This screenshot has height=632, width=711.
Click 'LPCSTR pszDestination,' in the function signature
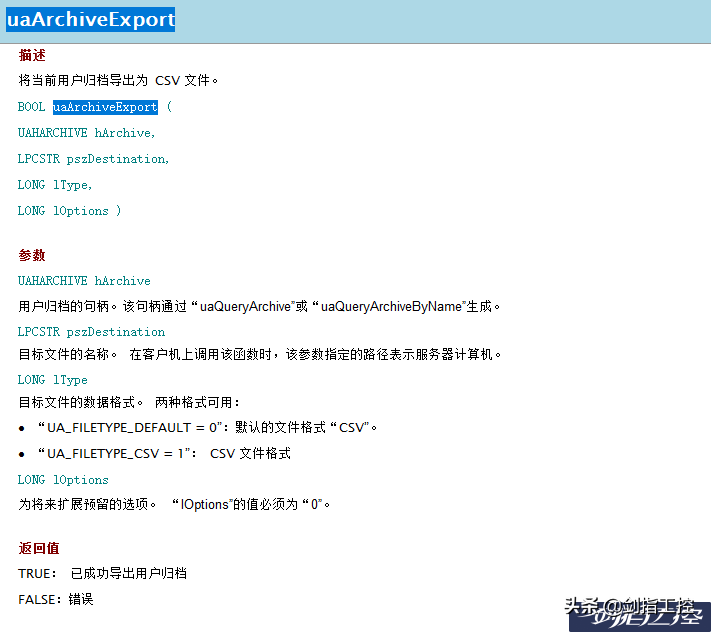point(94,159)
